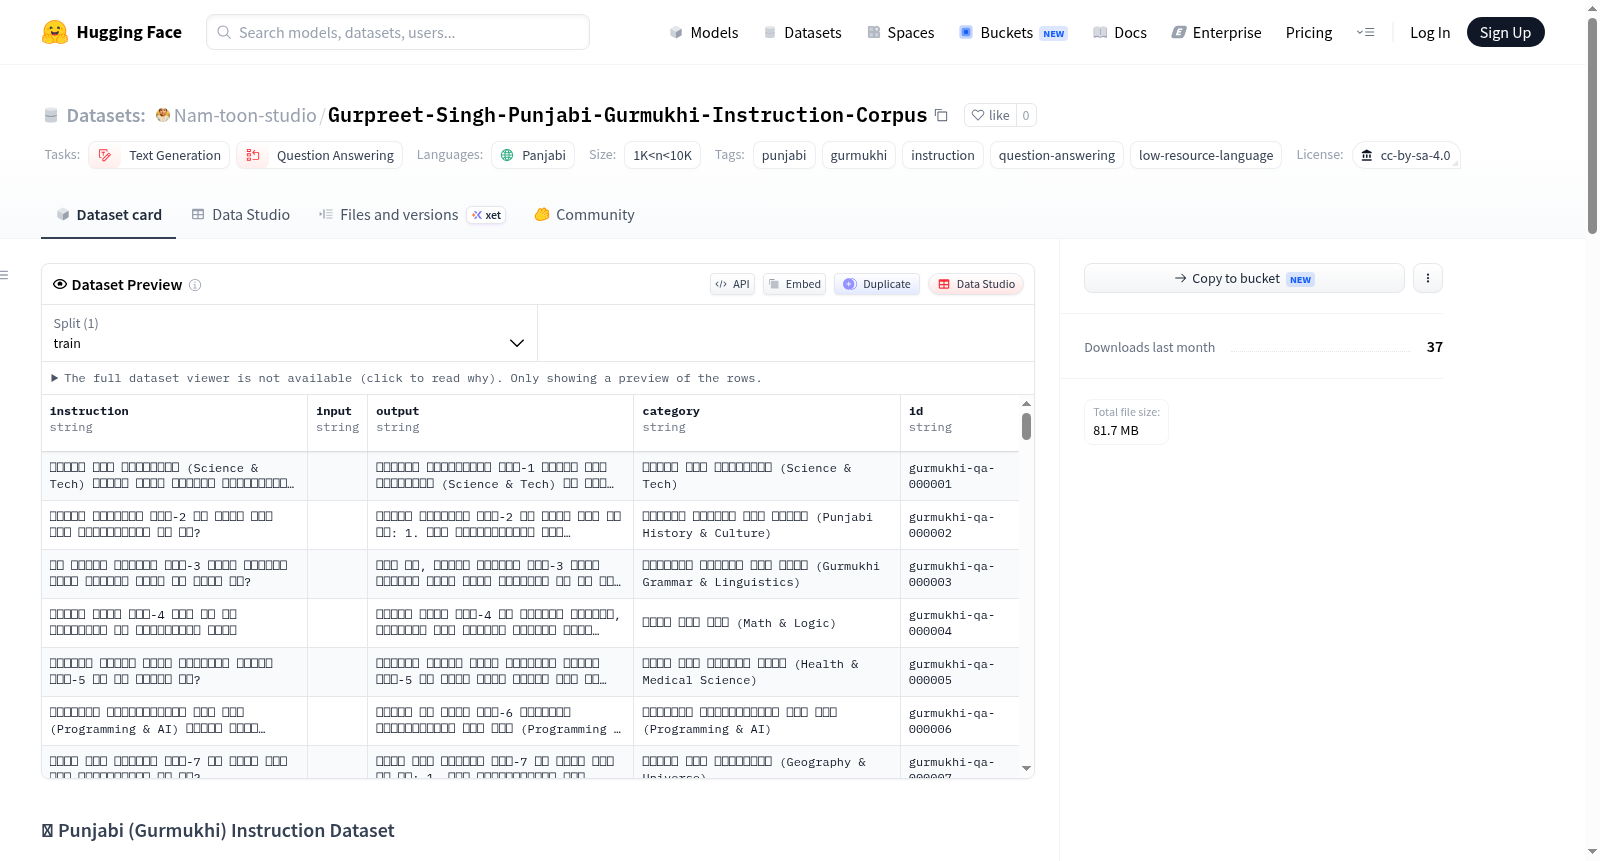Go to Spaces

coord(901,32)
